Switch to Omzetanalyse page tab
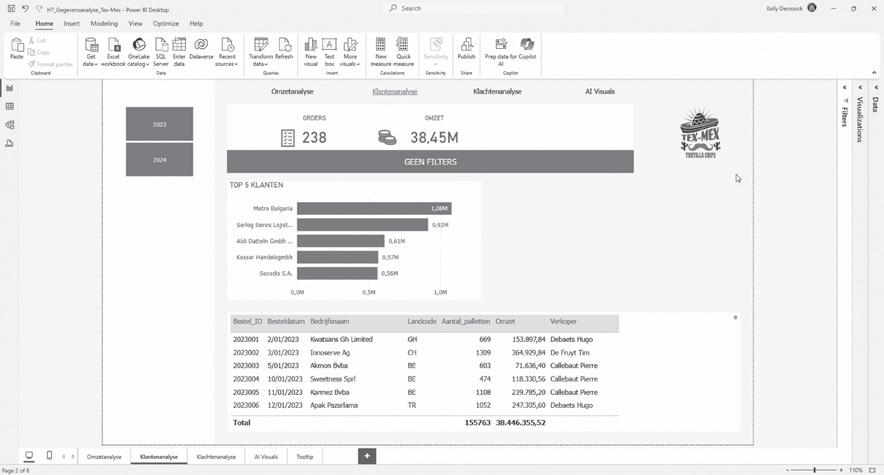 click(104, 456)
